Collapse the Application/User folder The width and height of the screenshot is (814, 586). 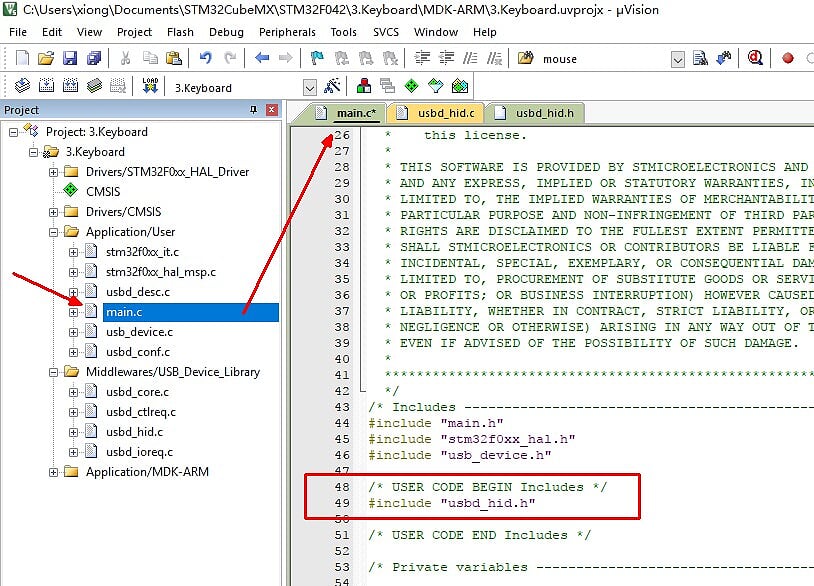point(54,232)
